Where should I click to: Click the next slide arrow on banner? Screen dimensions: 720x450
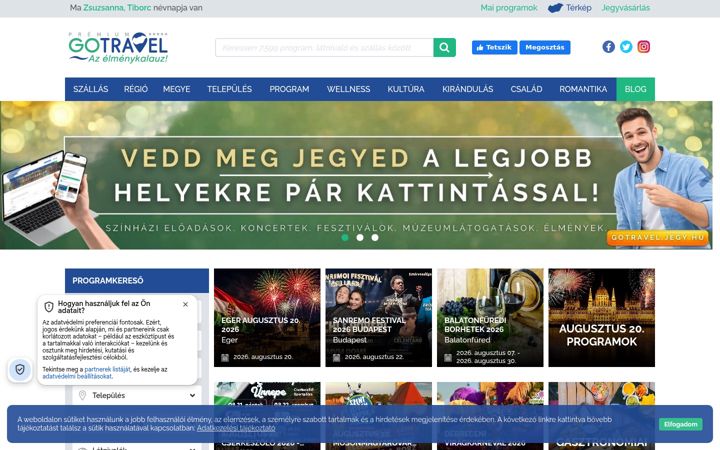(705, 175)
